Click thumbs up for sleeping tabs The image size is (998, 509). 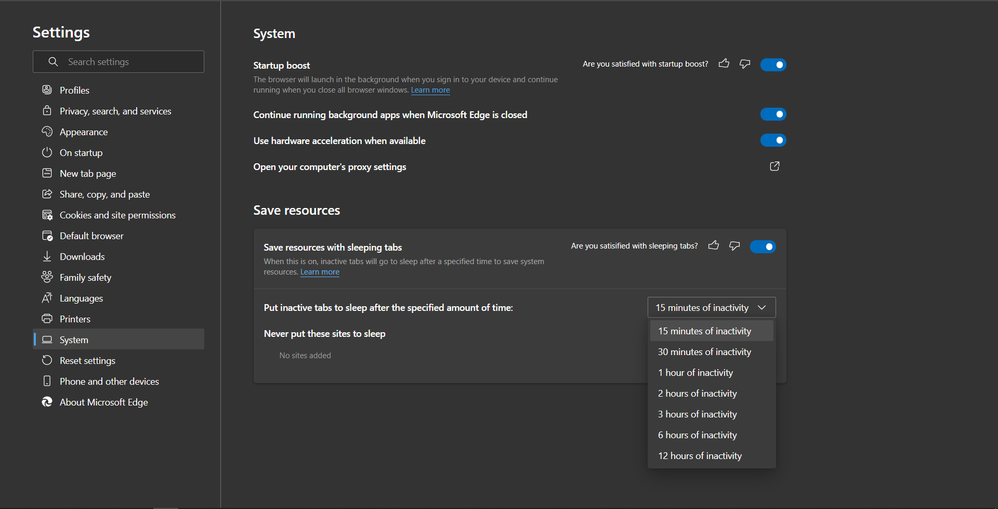(x=713, y=246)
